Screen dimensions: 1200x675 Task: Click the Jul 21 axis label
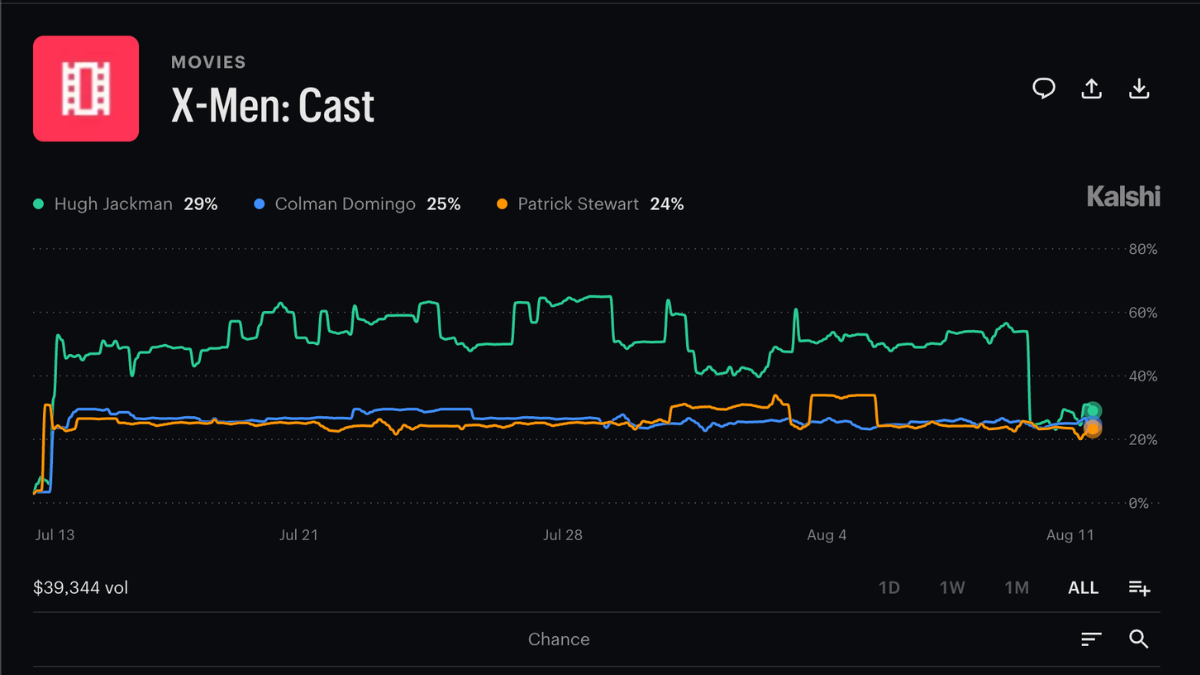pyautogui.click(x=298, y=535)
